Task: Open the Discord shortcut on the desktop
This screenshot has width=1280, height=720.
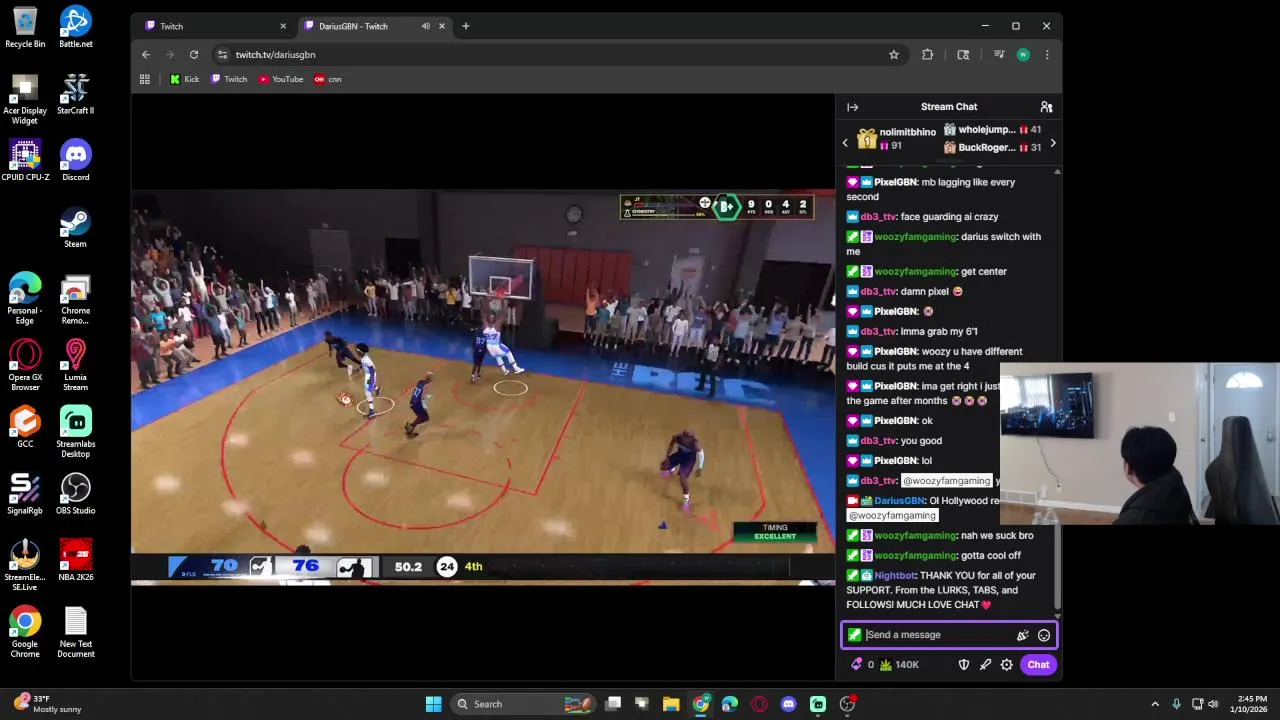Action: 75,160
